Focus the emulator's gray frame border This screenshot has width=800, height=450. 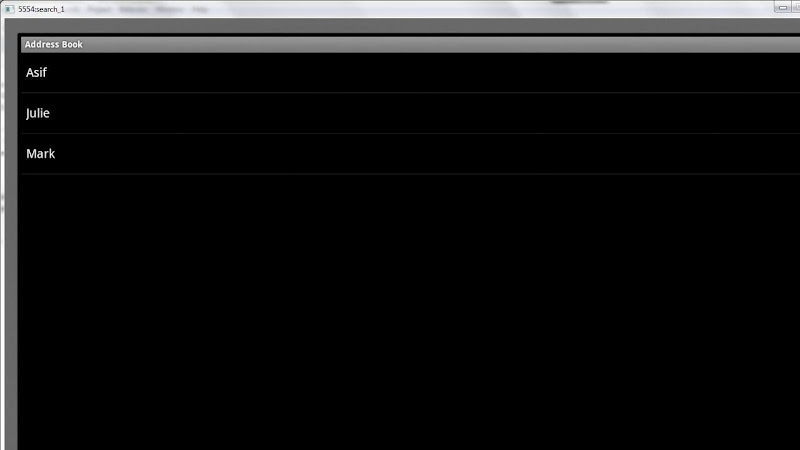(x=11, y=235)
